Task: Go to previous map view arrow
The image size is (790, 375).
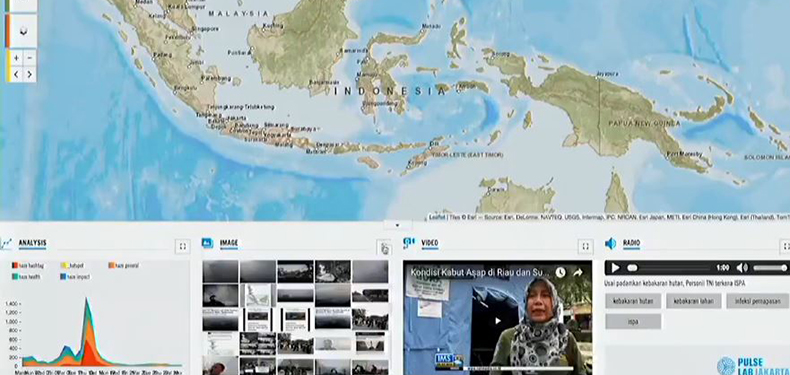Action: (16, 75)
